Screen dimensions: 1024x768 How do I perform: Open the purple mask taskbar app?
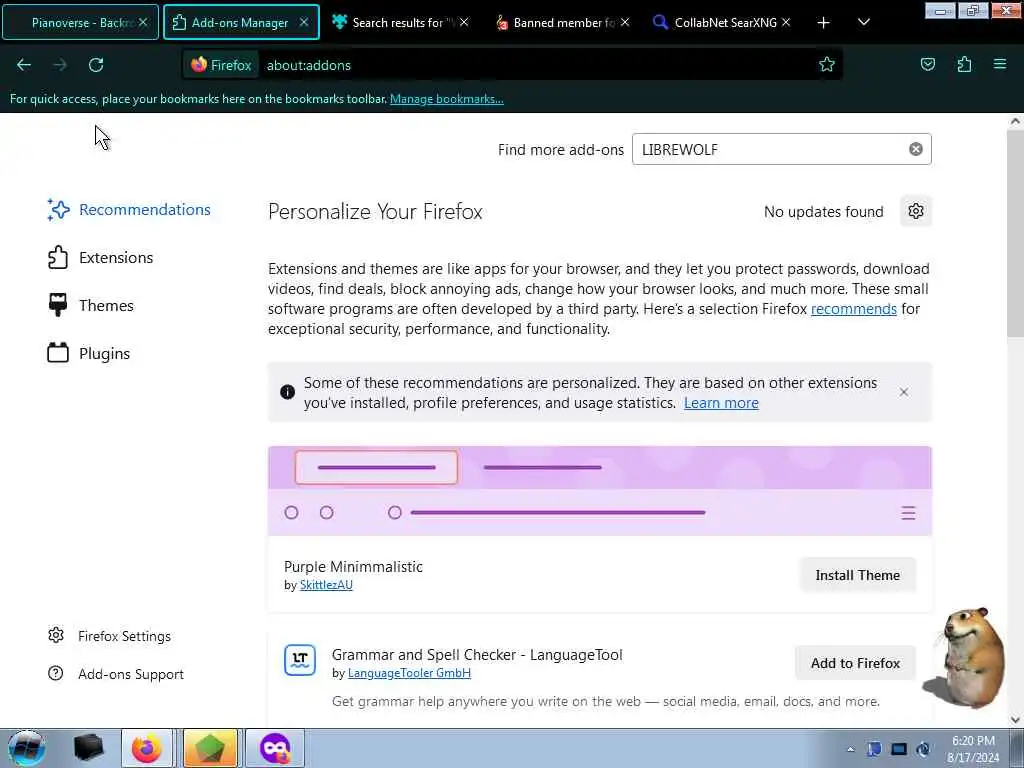[275, 748]
